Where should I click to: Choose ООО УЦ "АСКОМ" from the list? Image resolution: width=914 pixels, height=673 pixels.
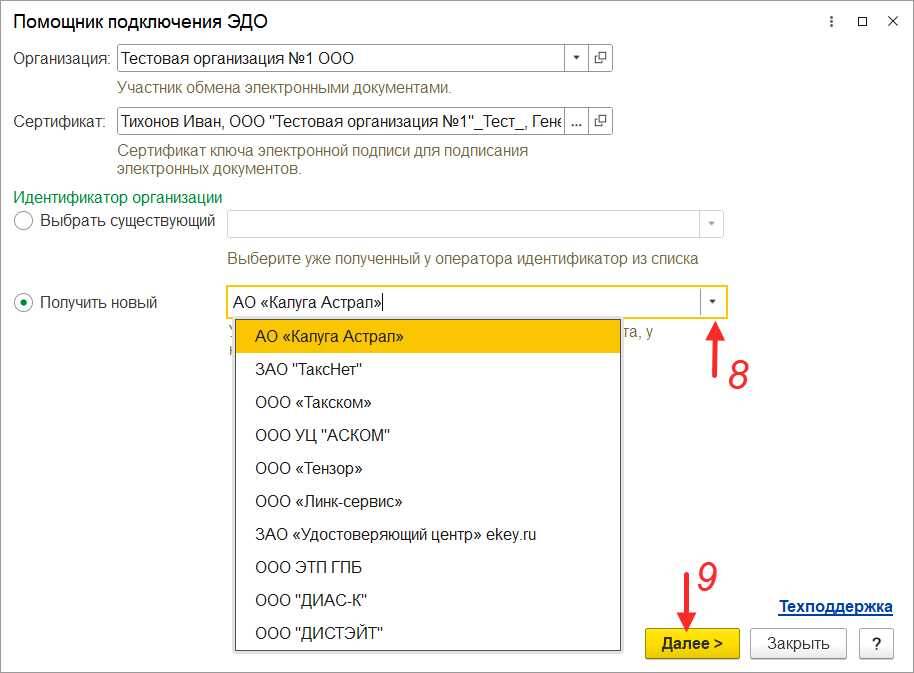click(x=428, y=435)
